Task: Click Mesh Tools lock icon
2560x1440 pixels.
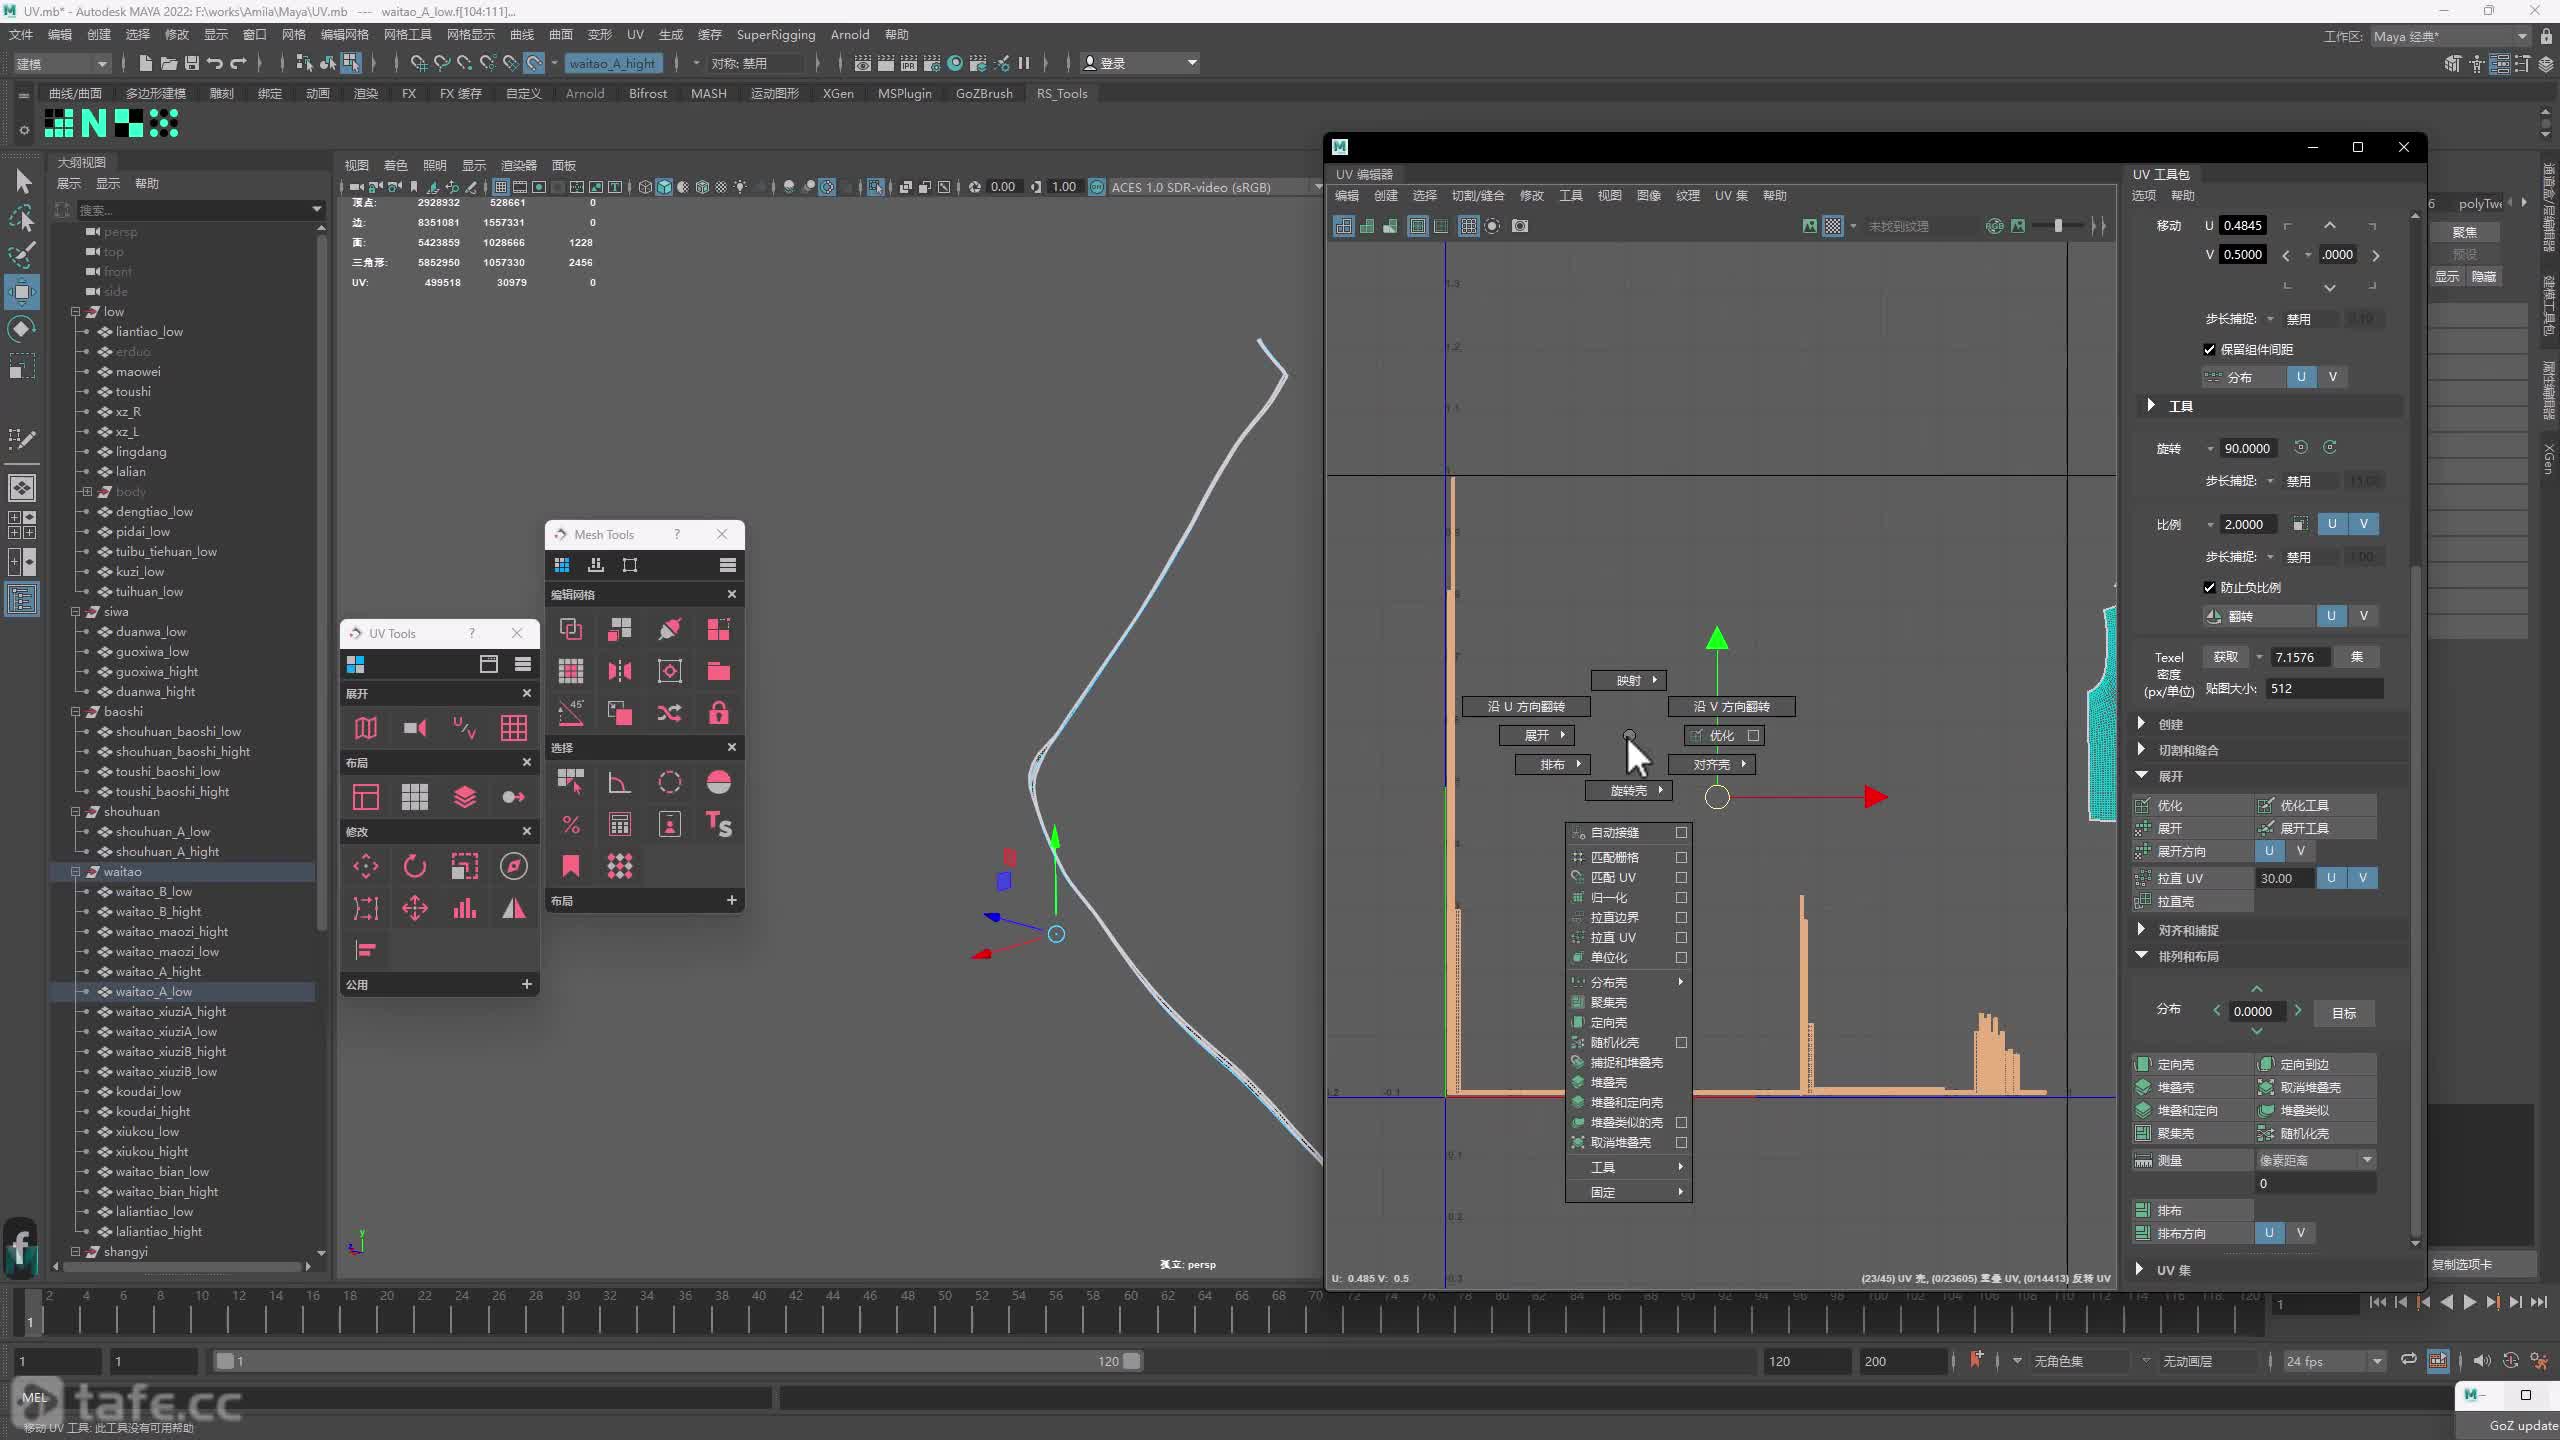Action: pos(719,712)
